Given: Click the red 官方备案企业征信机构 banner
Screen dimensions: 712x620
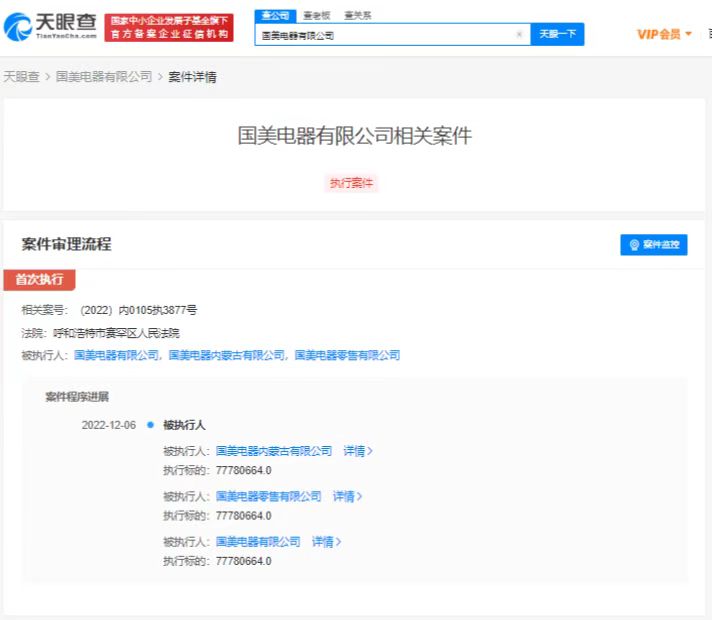Looking at the screenshot, I should click(169, 27).
